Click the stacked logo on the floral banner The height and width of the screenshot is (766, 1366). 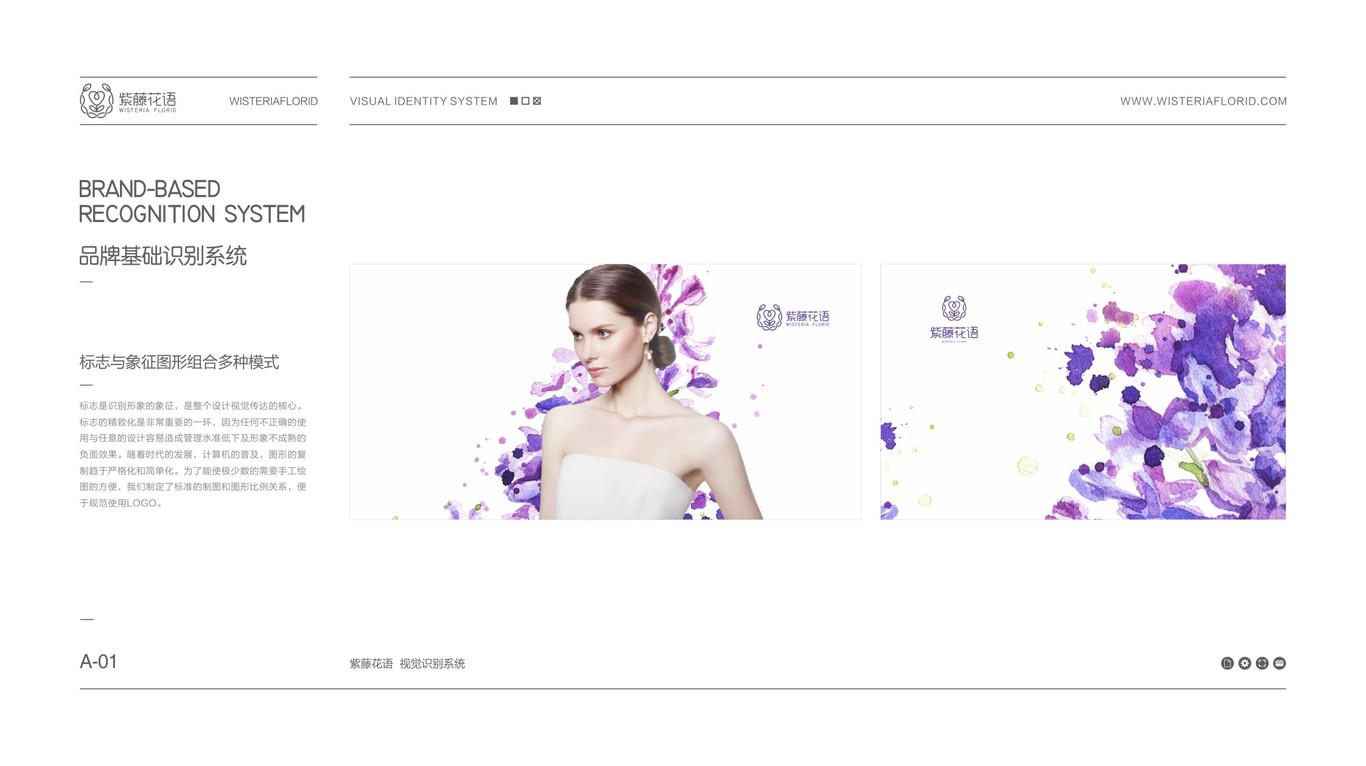(954, 319)
